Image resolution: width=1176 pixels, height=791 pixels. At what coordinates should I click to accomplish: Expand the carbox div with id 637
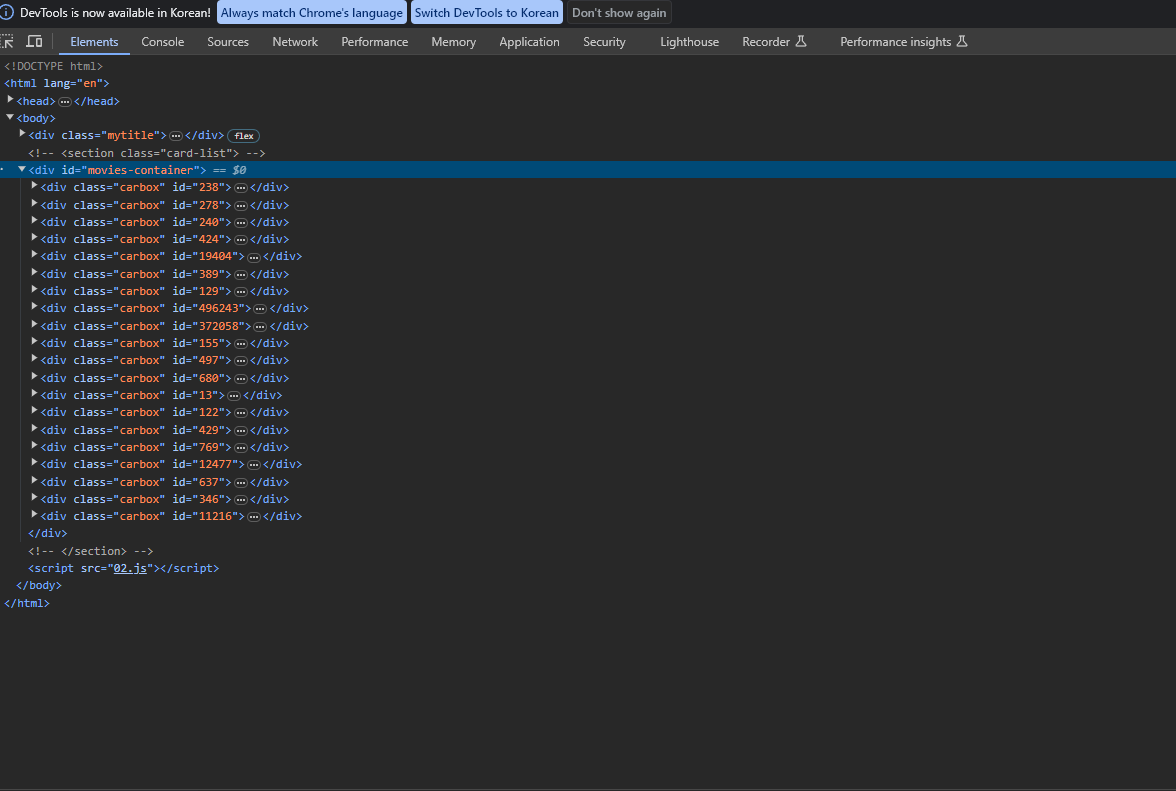tap(34, 481)
